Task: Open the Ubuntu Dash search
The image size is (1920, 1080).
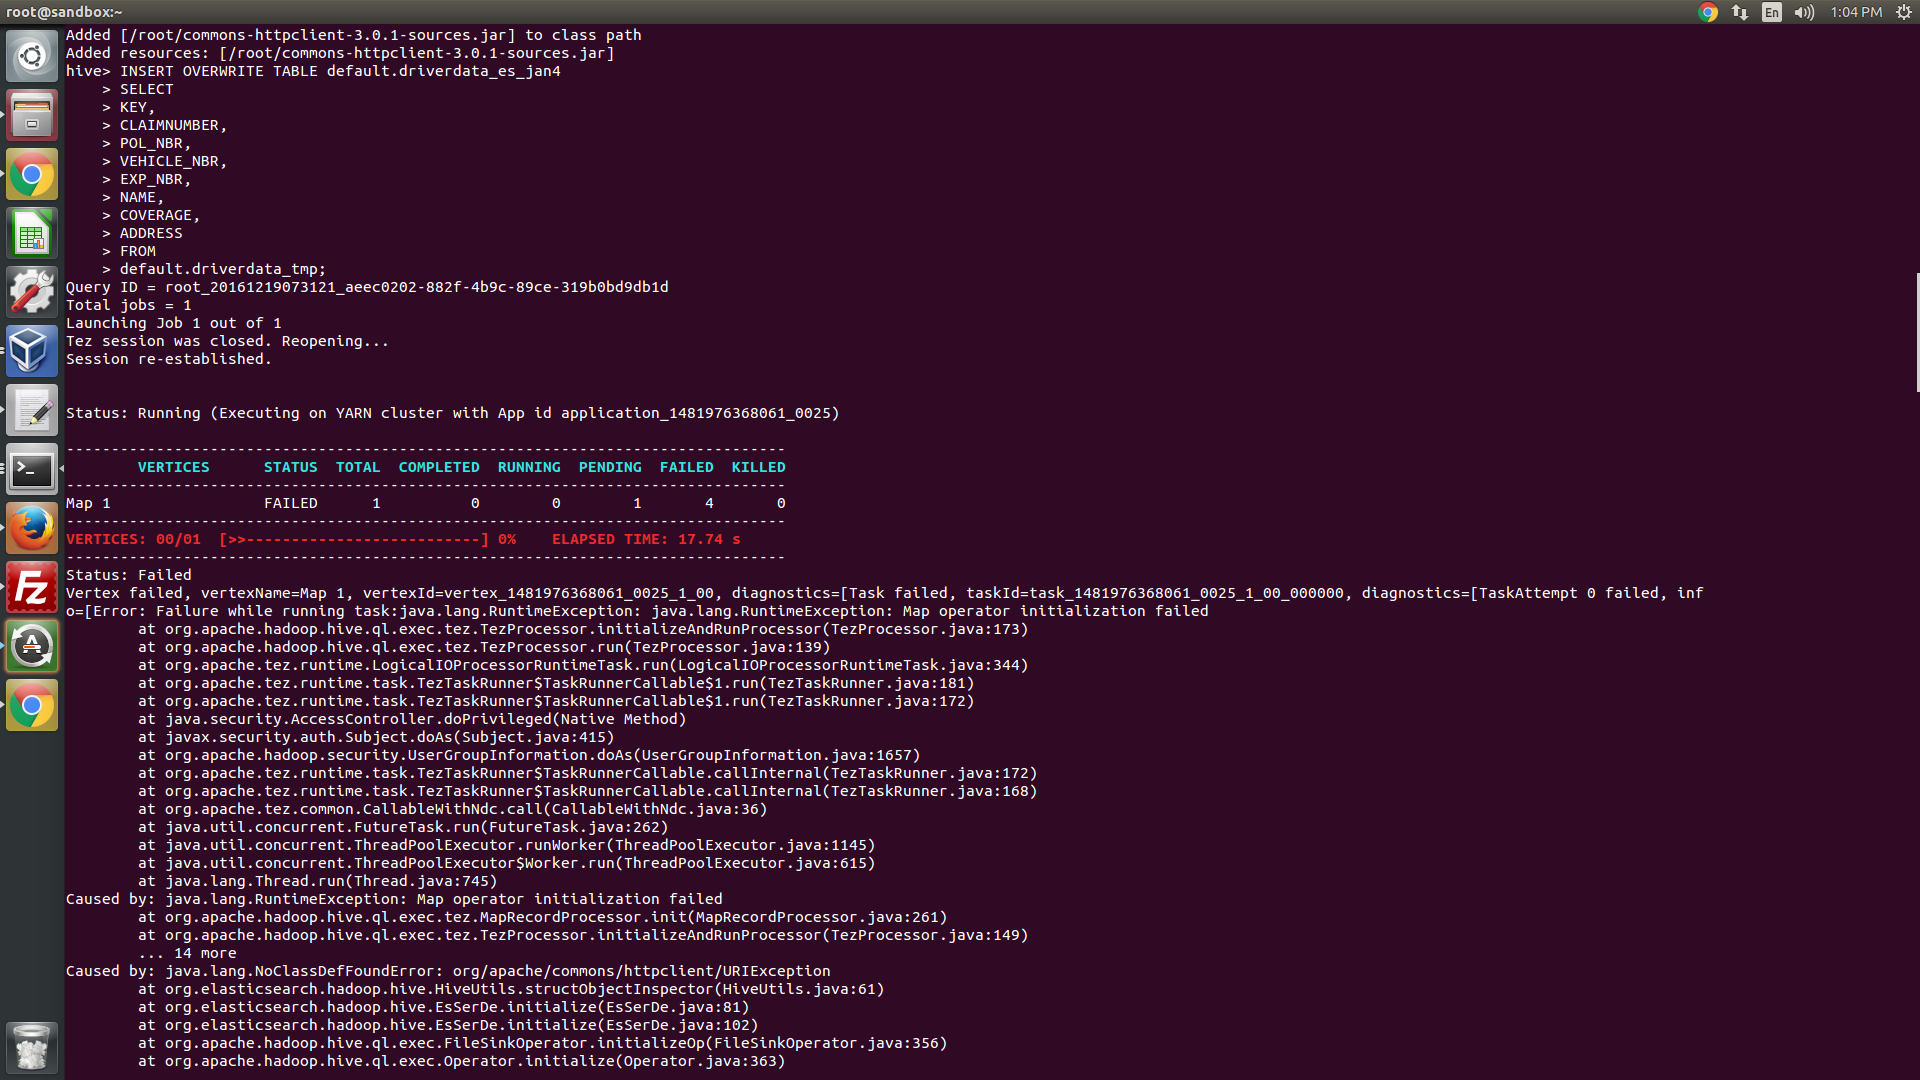Action: (x=32, y=56)
